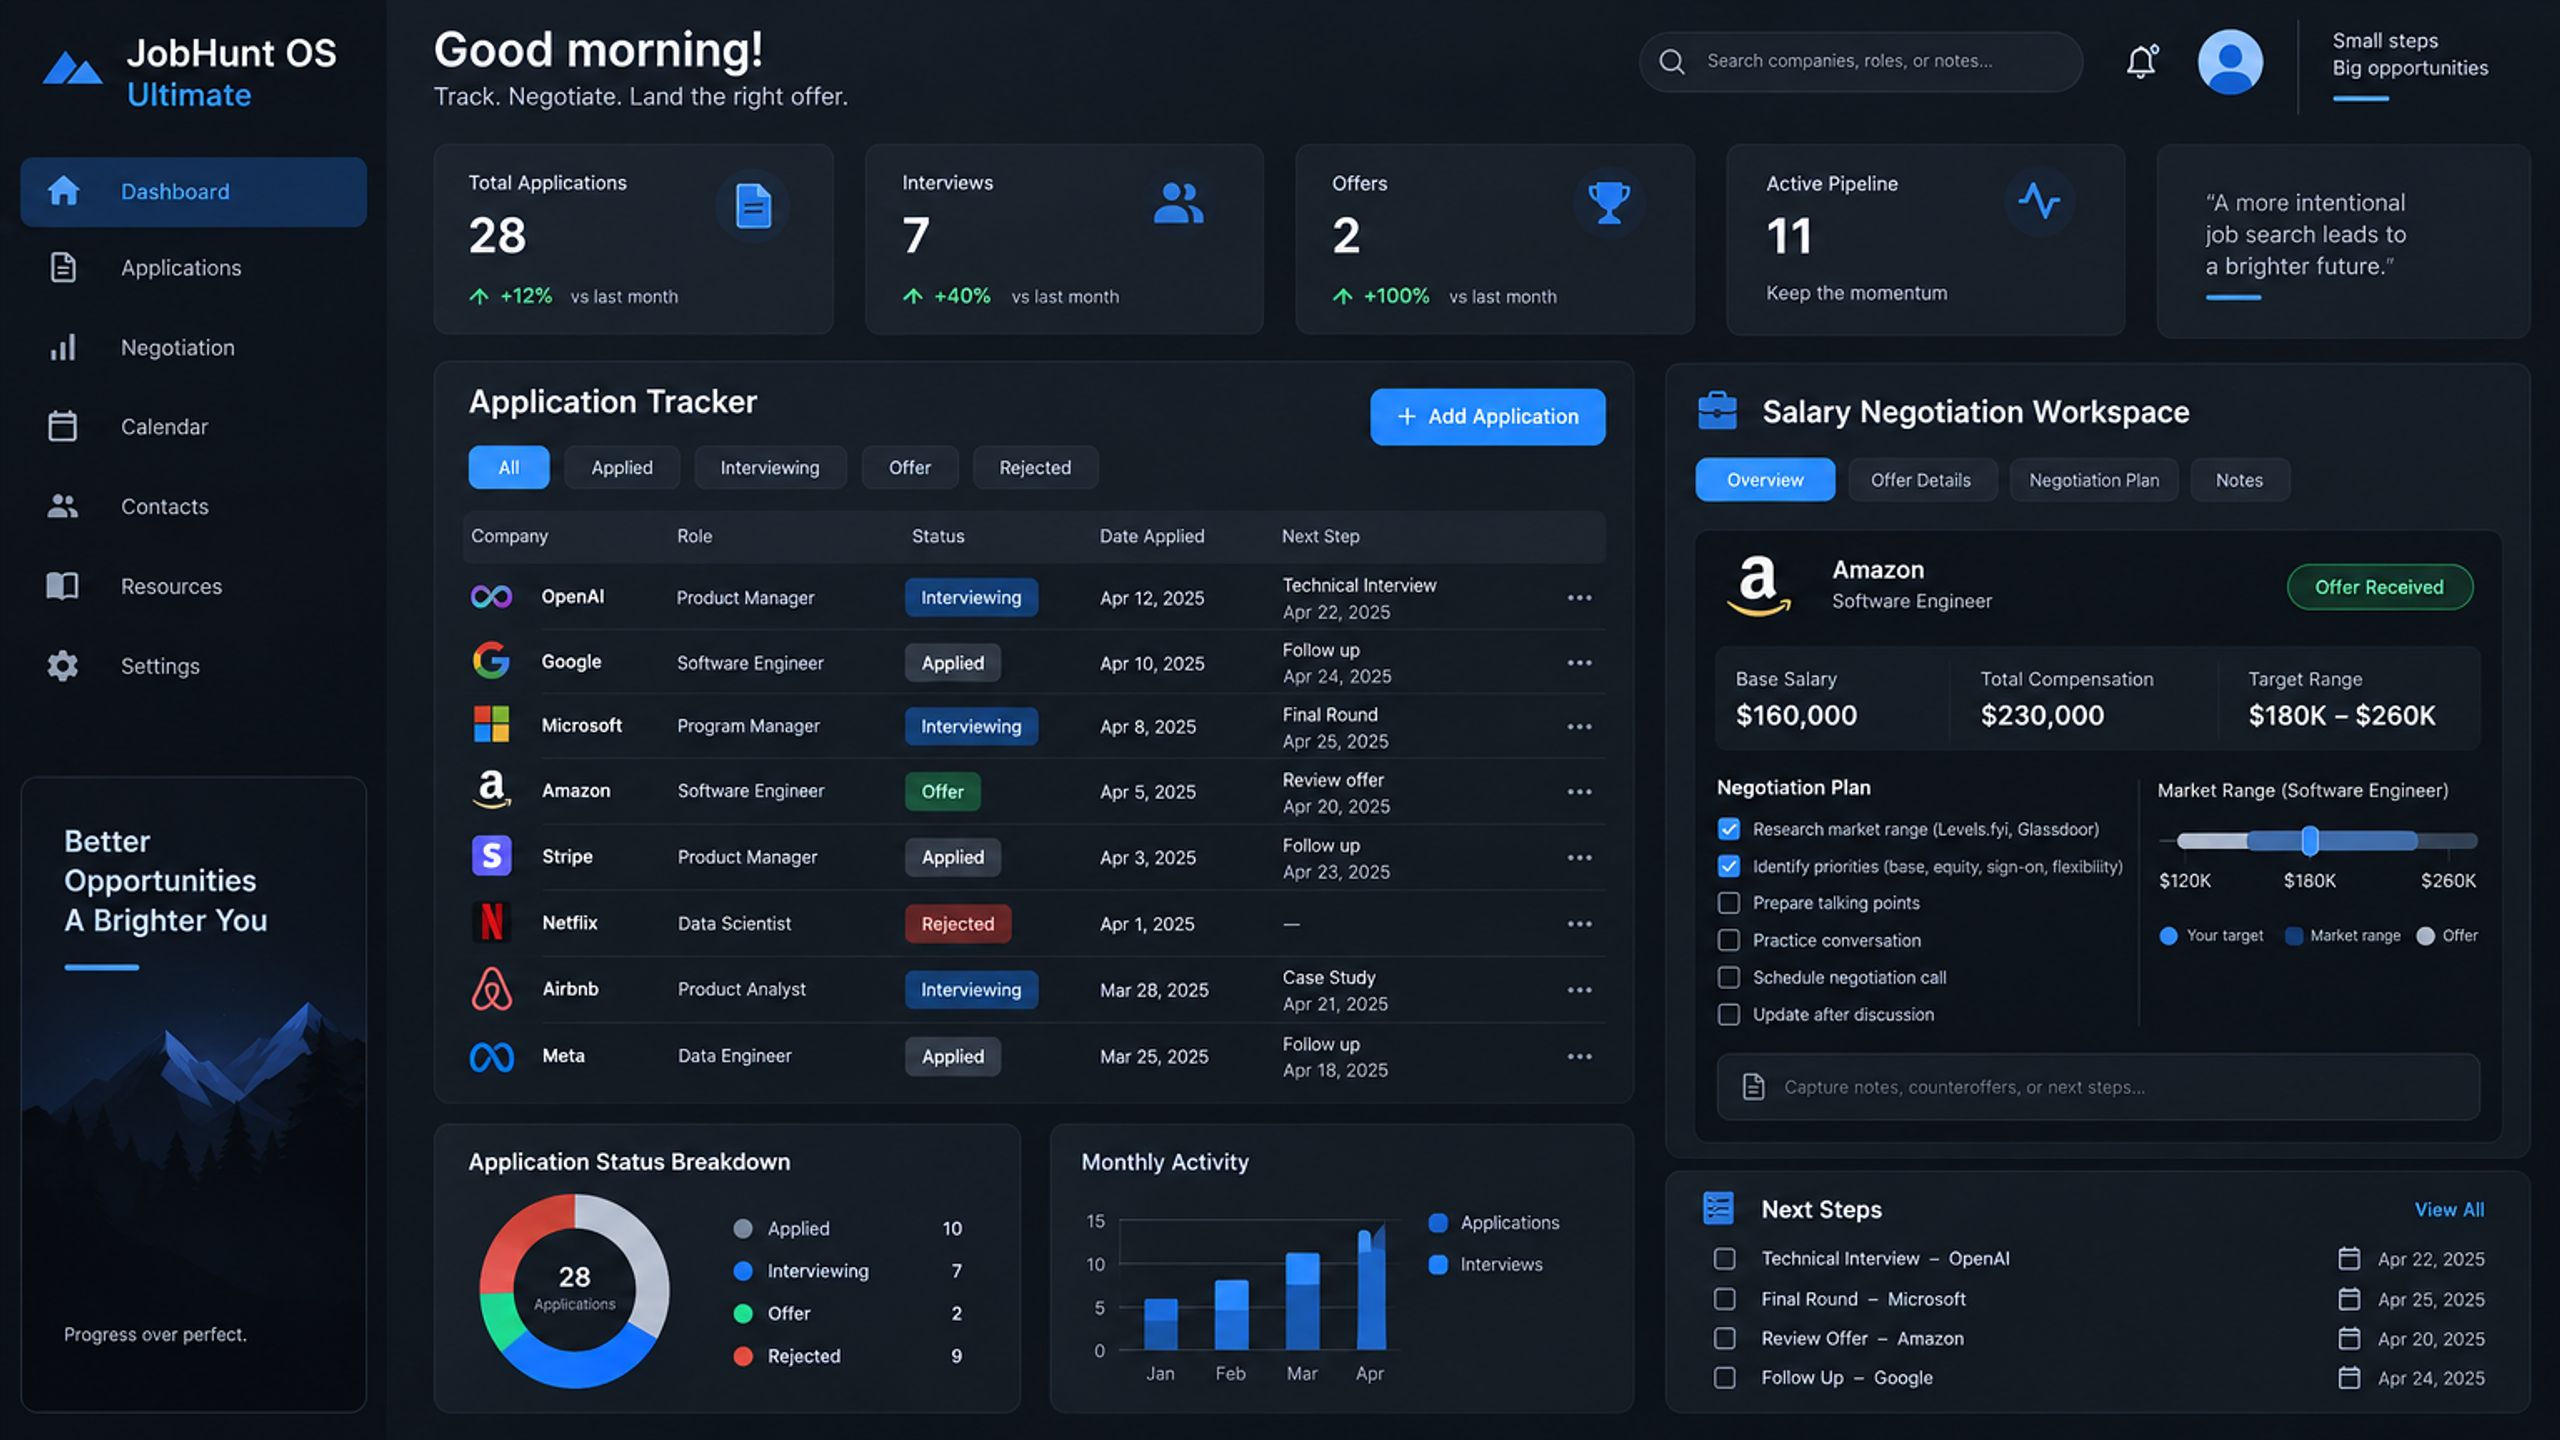The width and height of the screenshot is (2560, 1440).
Task: Click the Interviews people icon
Action: (x=1178, y=203)
